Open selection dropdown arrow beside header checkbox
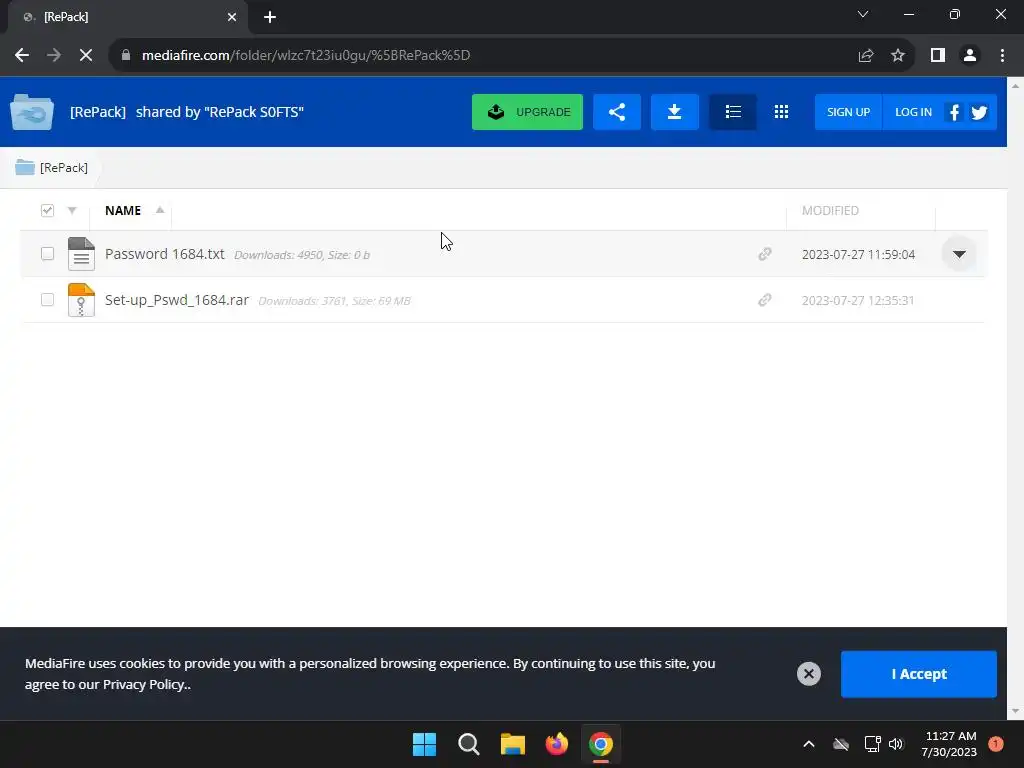 coord(72,210)
